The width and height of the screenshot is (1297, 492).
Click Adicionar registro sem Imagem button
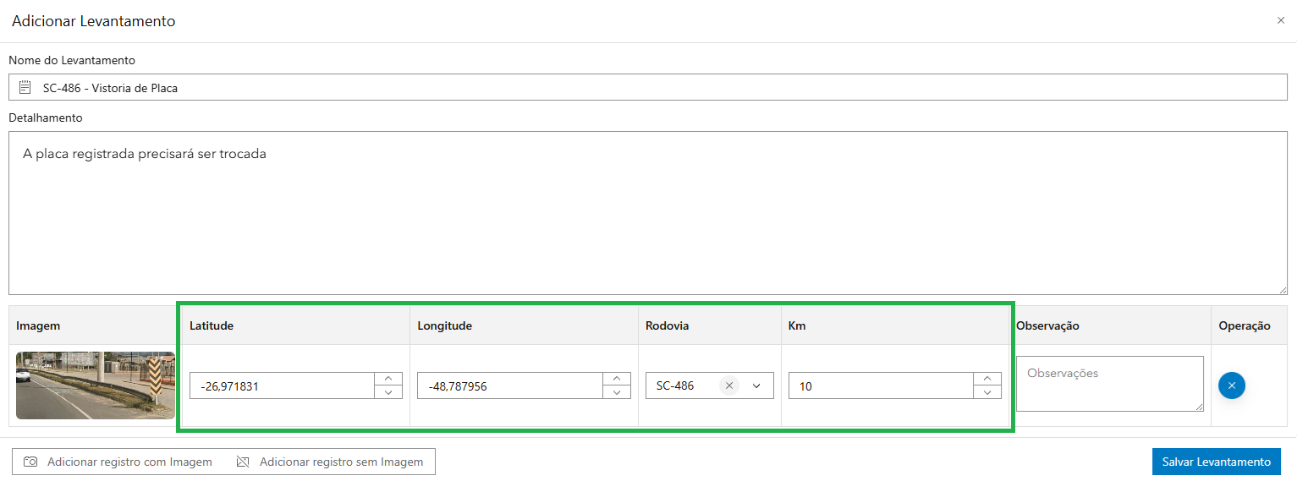point(330,462)
